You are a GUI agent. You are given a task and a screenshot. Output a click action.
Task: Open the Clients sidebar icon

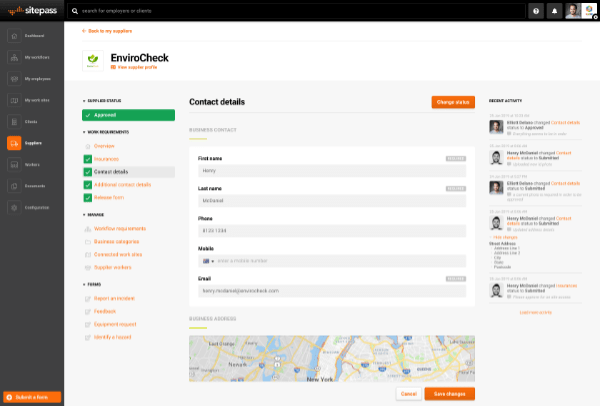click(14, 122)
